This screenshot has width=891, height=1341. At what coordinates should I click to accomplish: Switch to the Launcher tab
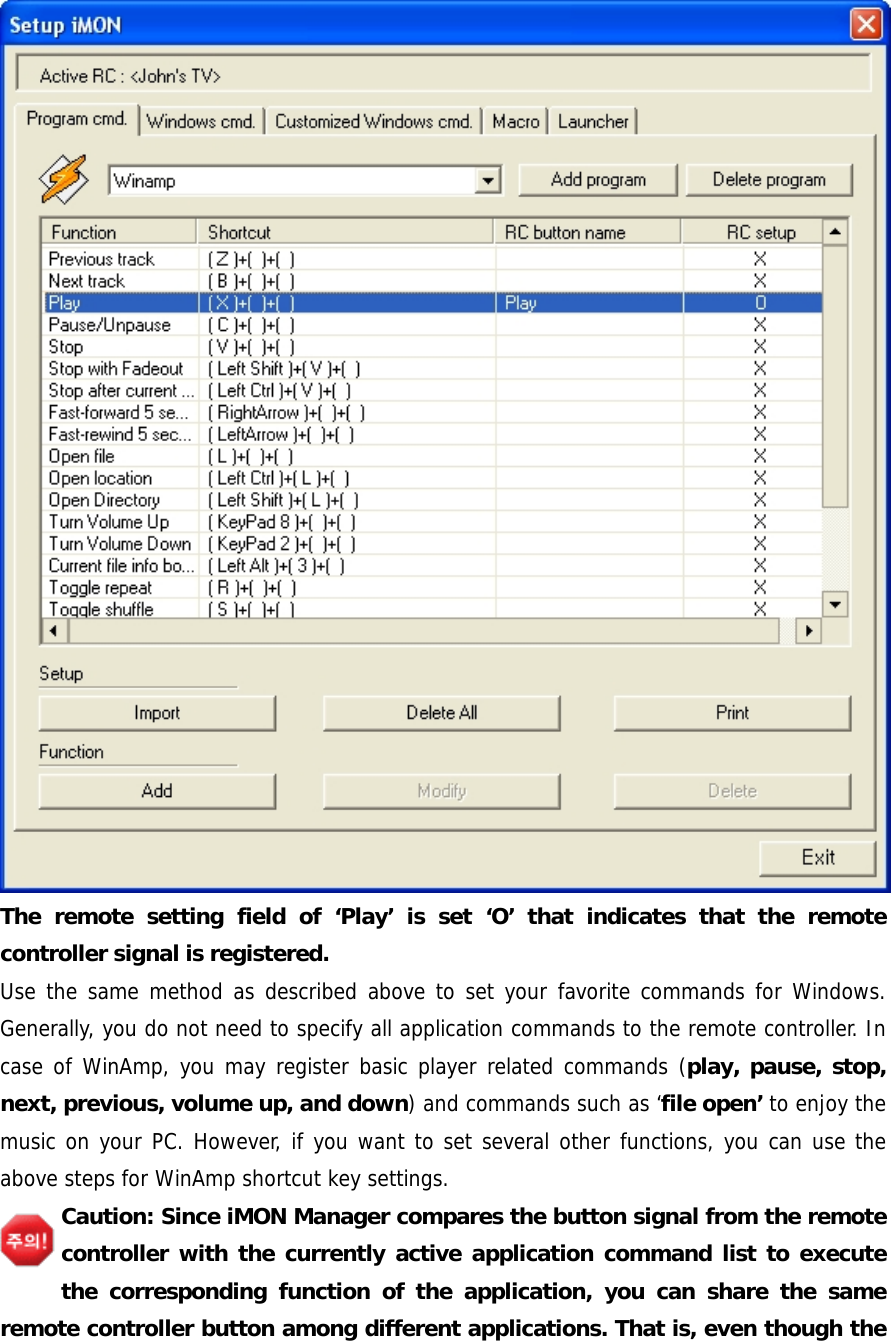[x=592, y=120]
